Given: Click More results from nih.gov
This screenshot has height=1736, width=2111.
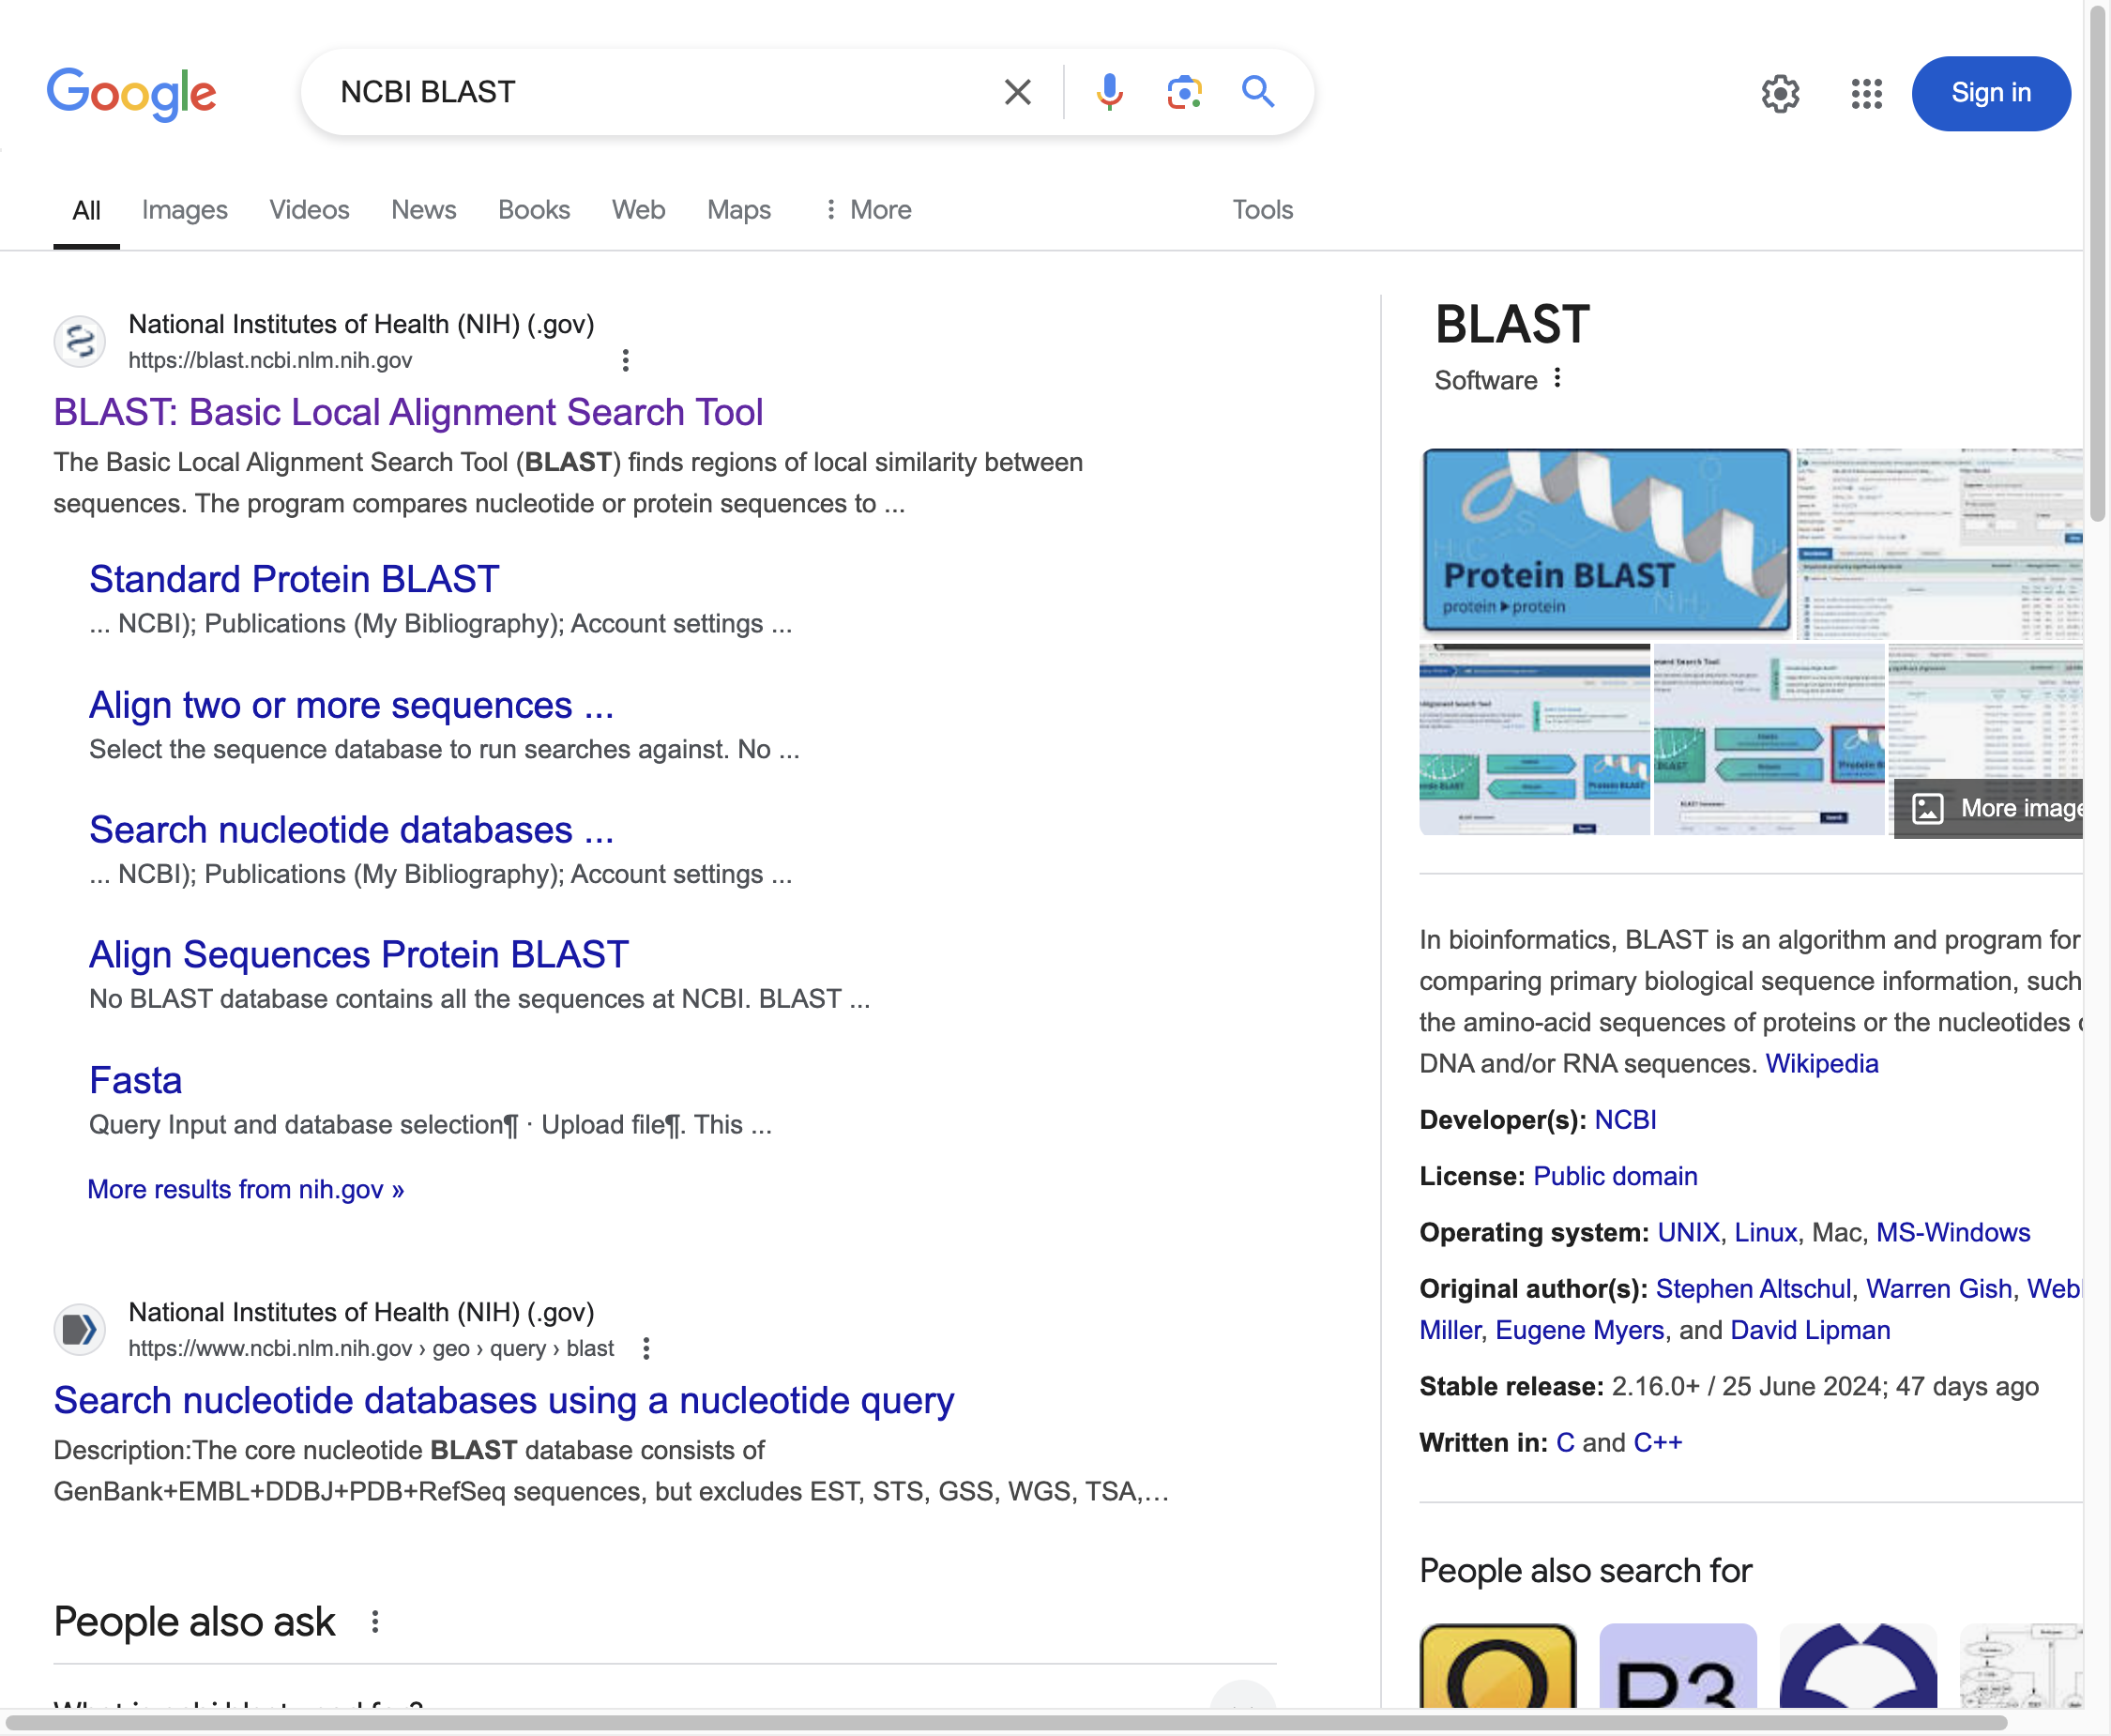Looking at the screenshot, I should pos(246,1189).
